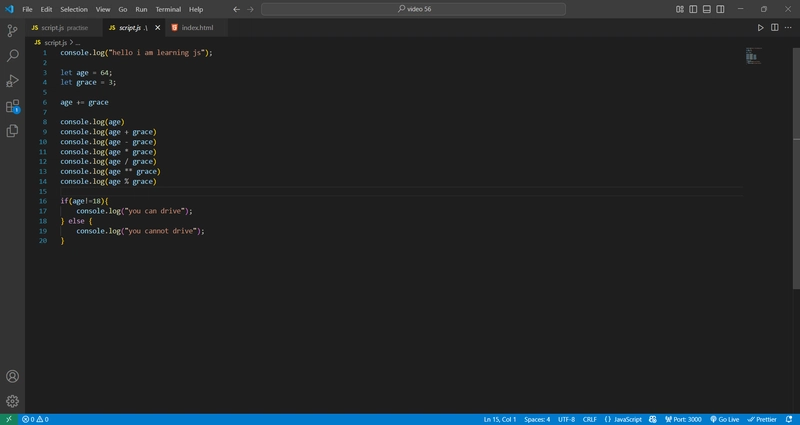The height and width of the screenshot is (425, 800).
Task: Click the 'age += grace' line
Action: pyautogui.click(x=84, y=102)
